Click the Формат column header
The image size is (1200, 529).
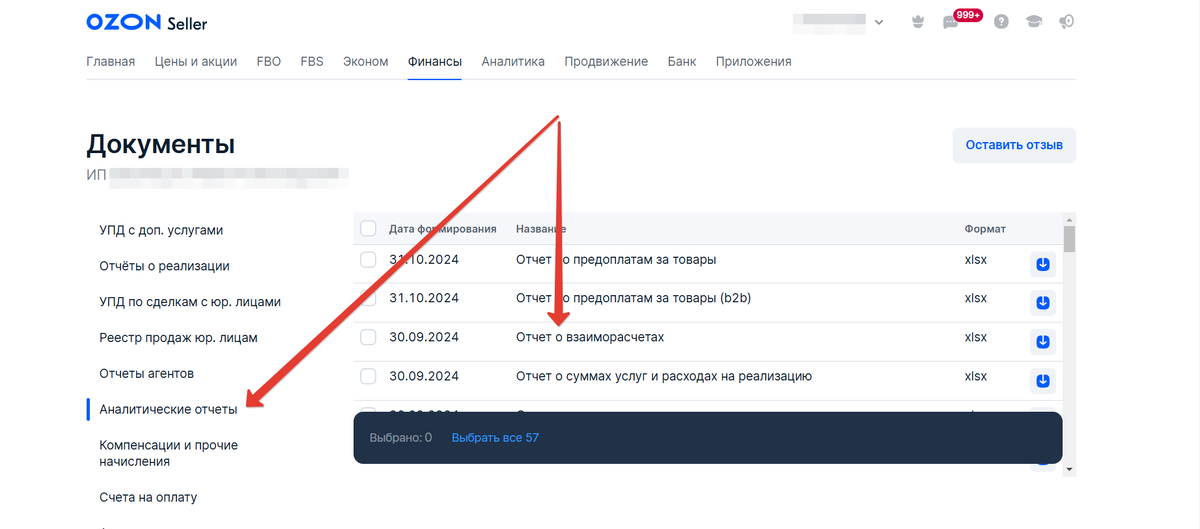985,229
